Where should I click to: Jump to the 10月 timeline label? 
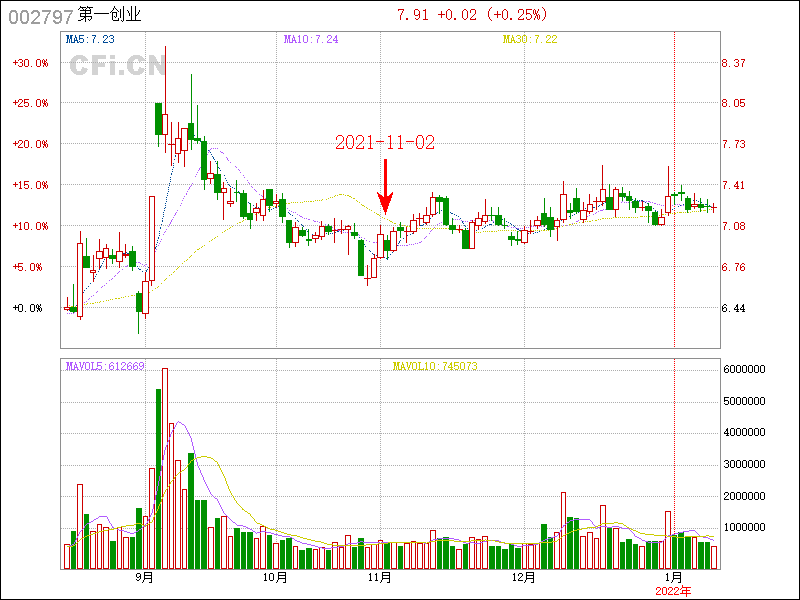[x=275, y=578]
